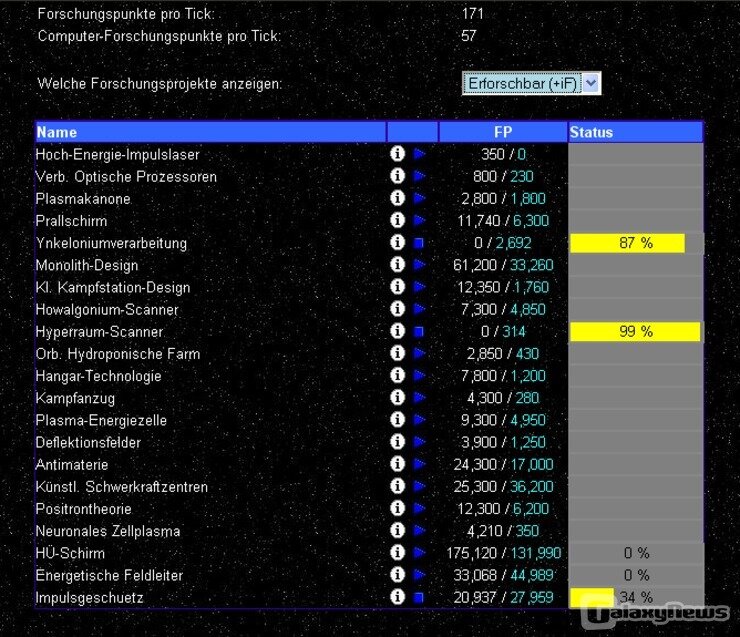Halt Impulsgeschuetz research via square icon
This screenshot has width=740, height=637.
point(419,598)
